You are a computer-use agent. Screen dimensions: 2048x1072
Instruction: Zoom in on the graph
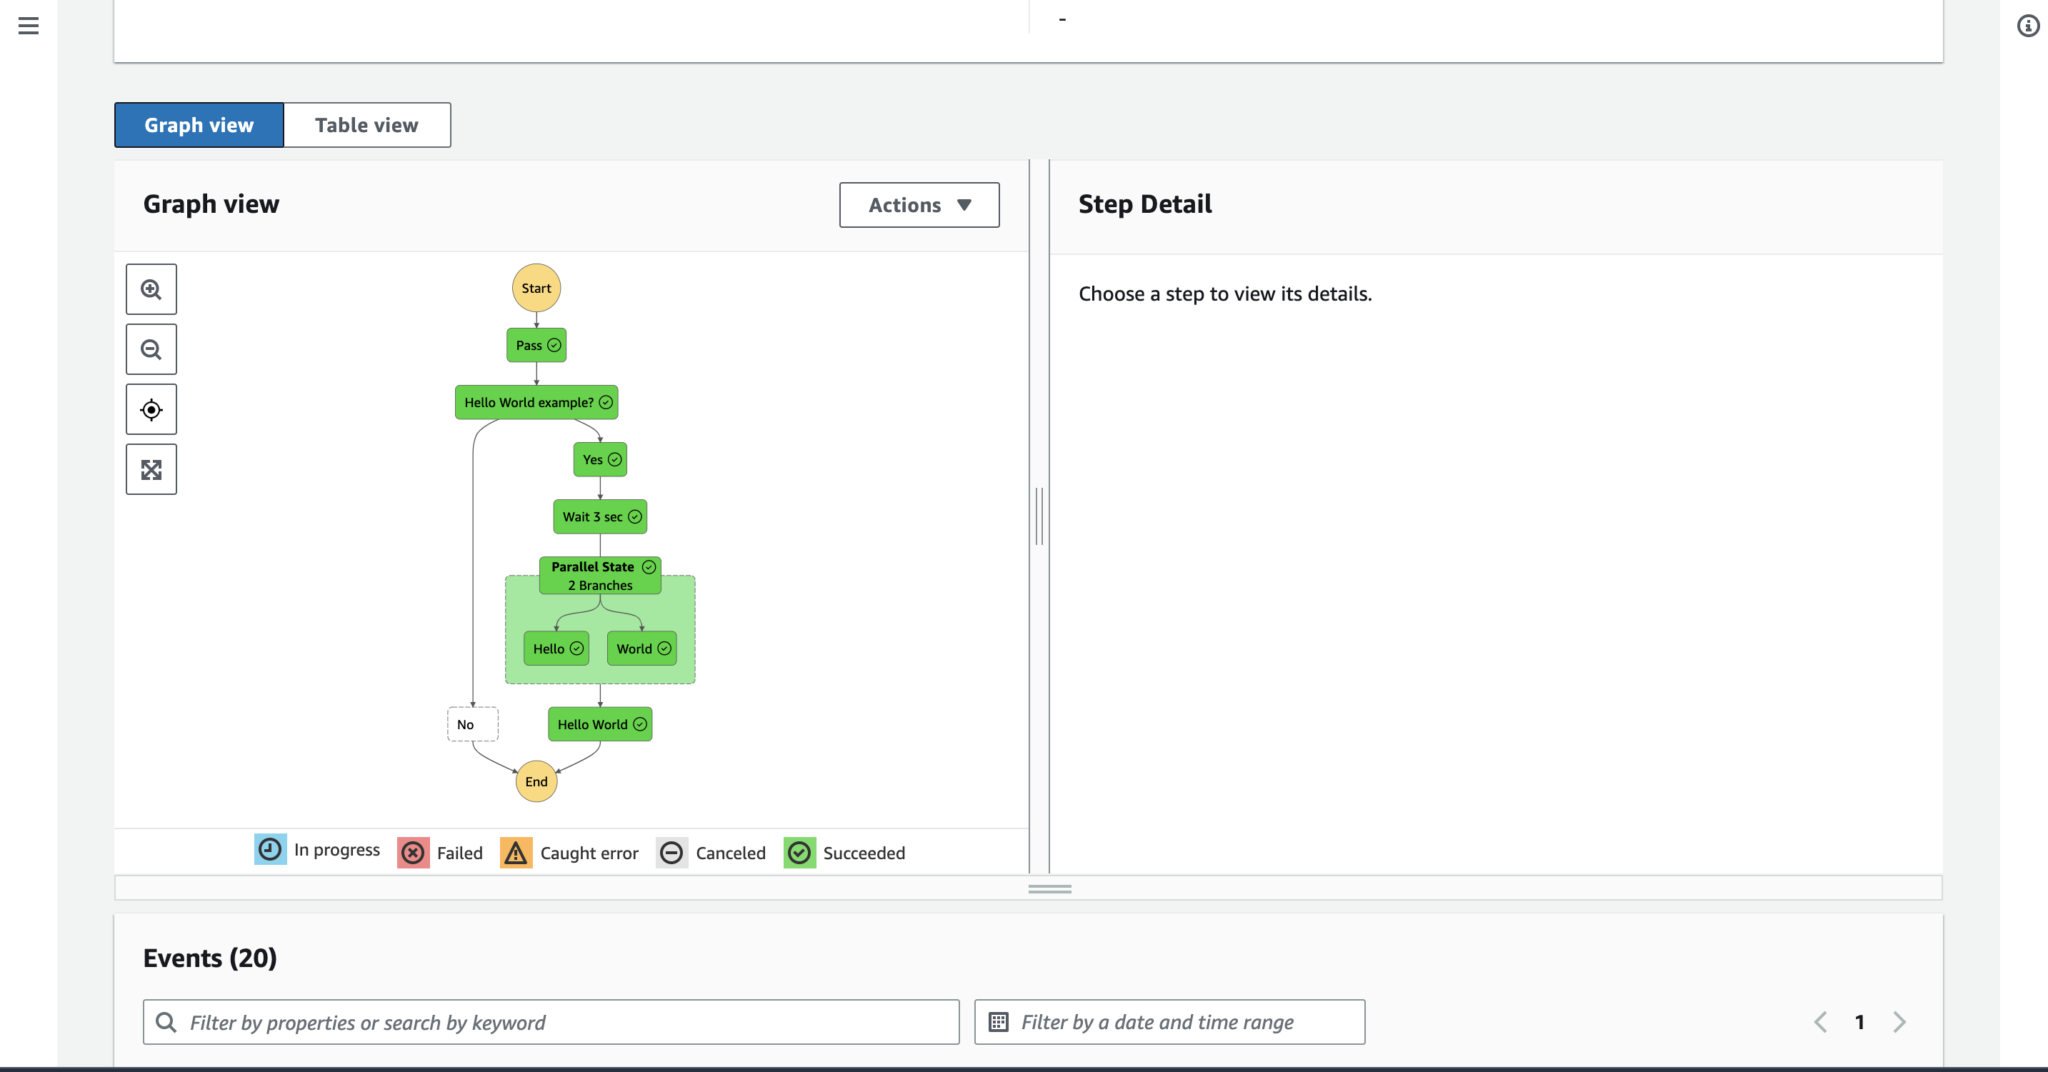[x=151, y=289]
